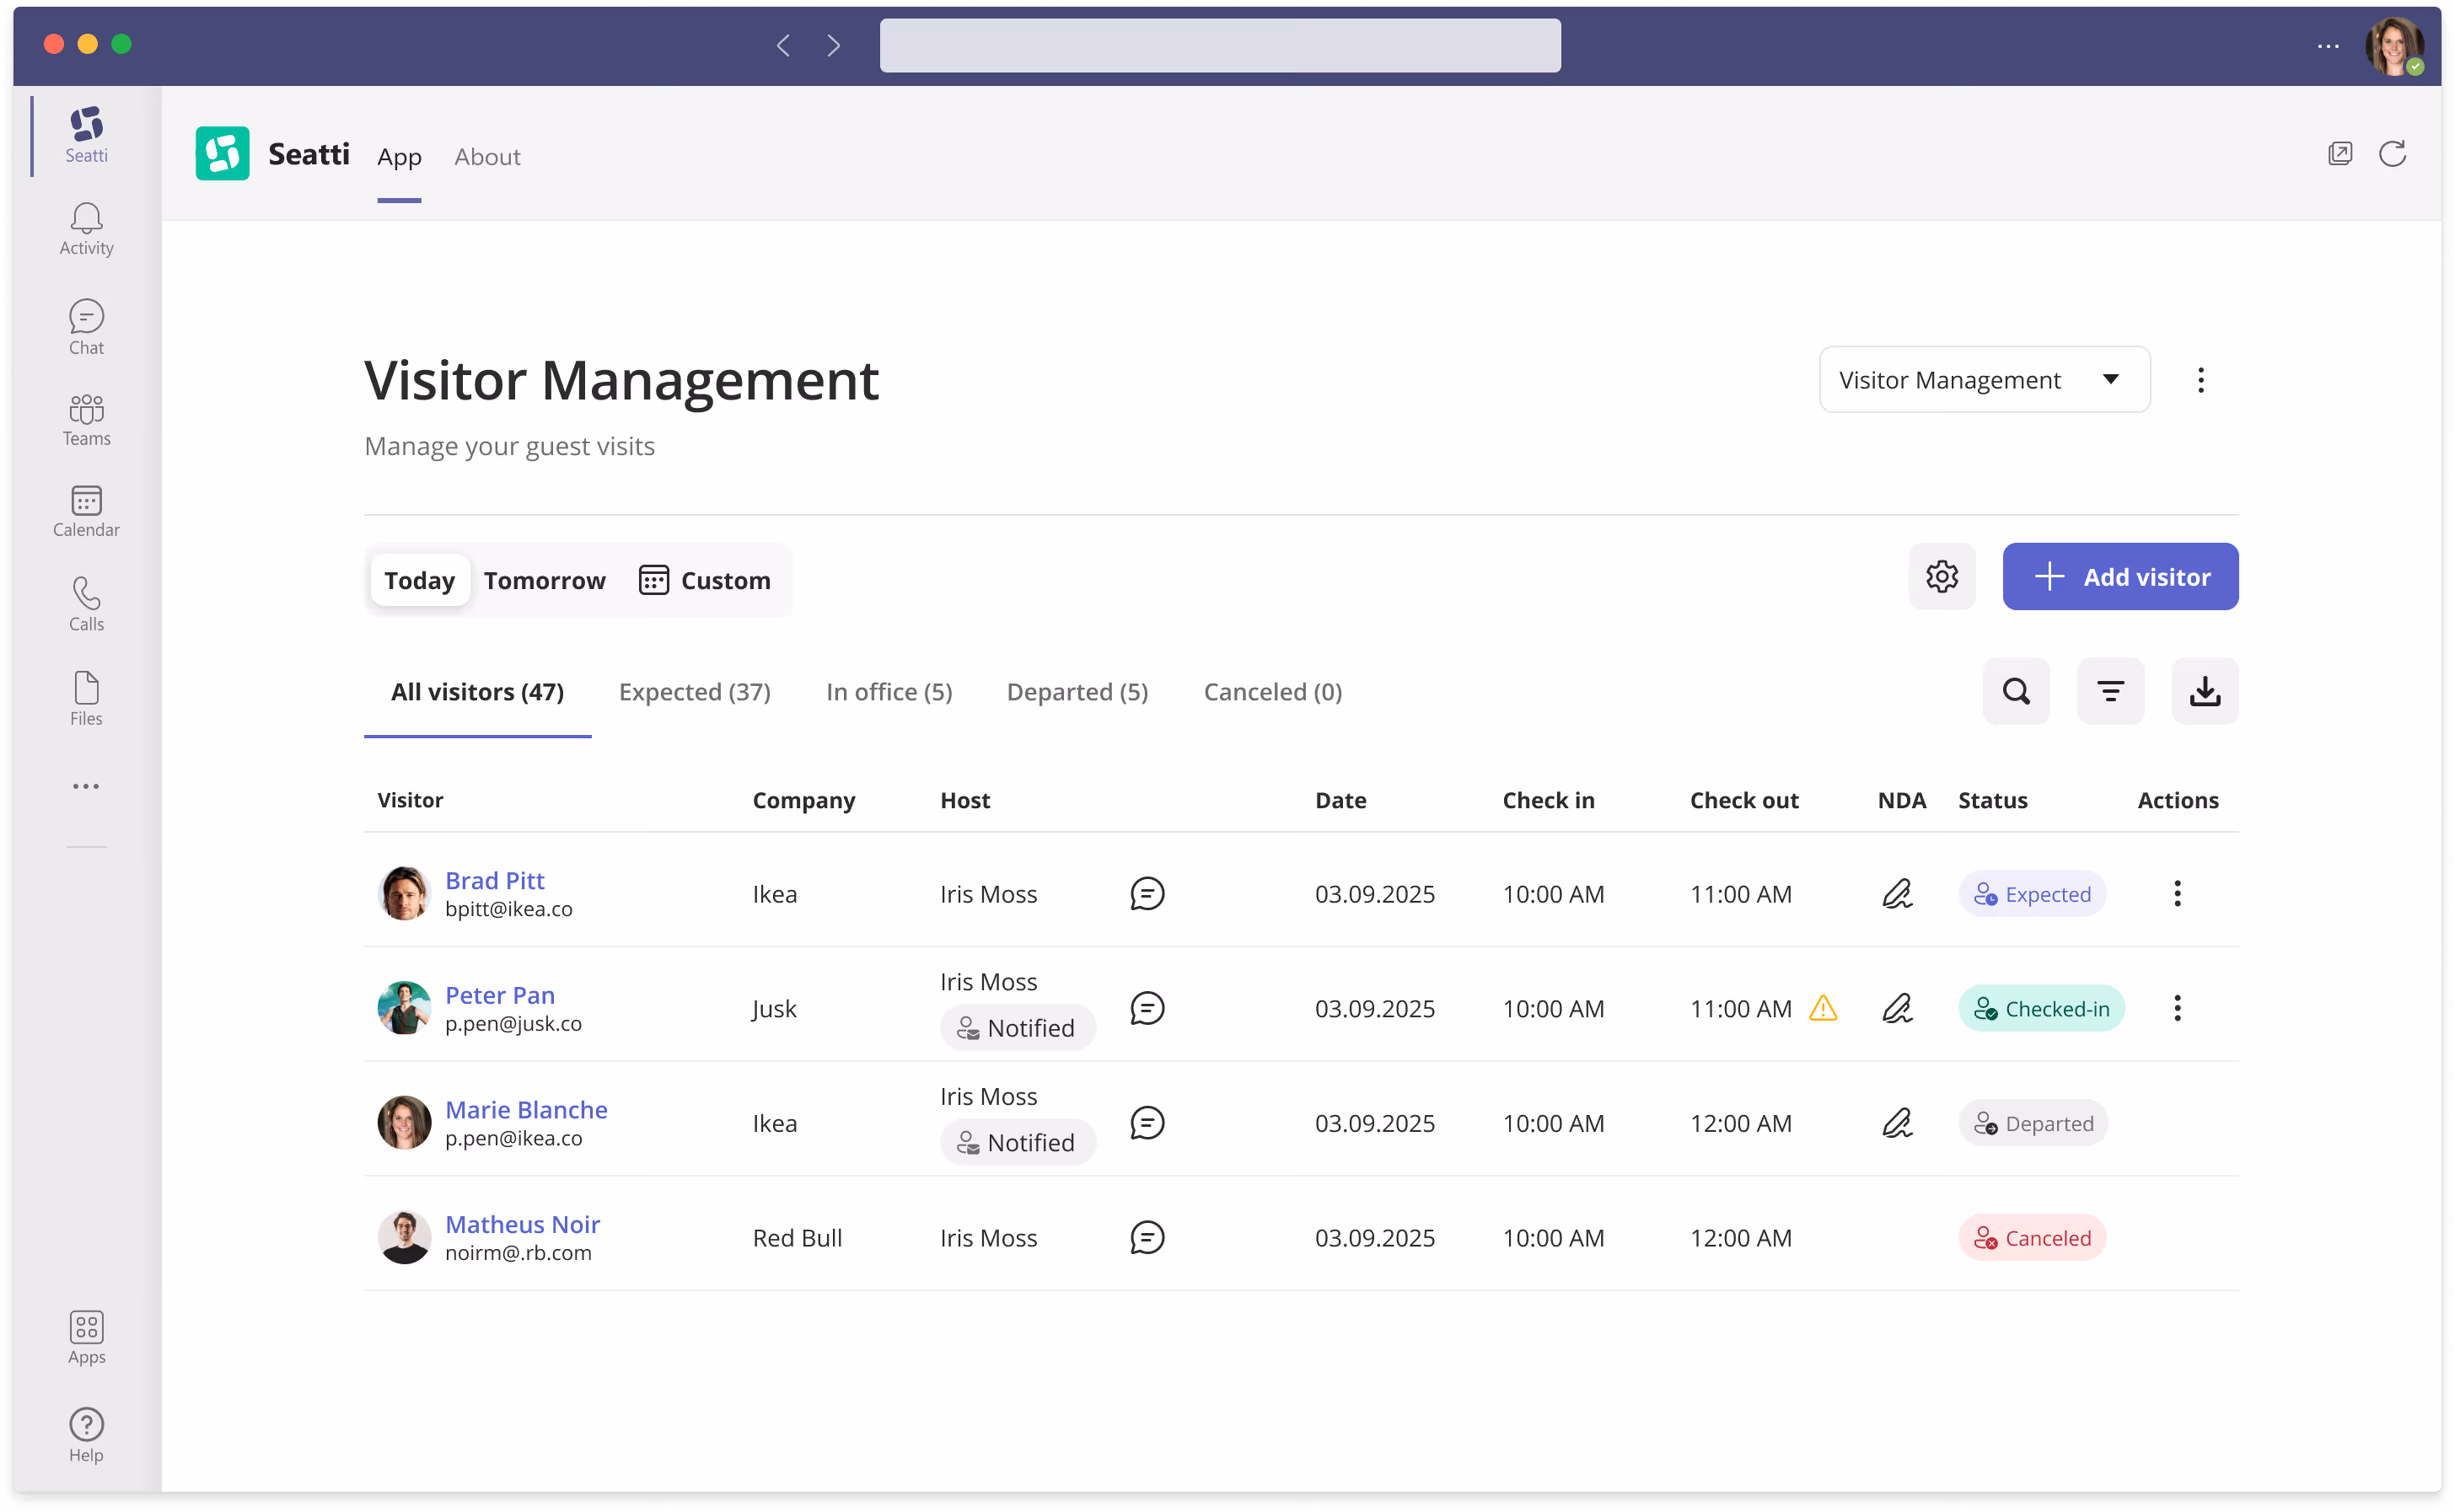Go forward with the right arrow
Viewport: 2455px width, 1512px height.
(x=834, y=45)
